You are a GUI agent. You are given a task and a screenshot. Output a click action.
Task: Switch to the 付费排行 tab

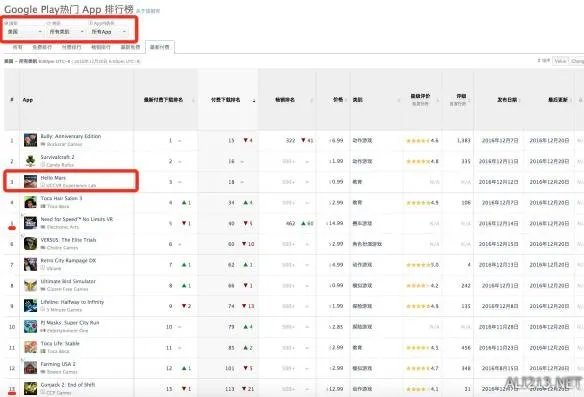72,47
